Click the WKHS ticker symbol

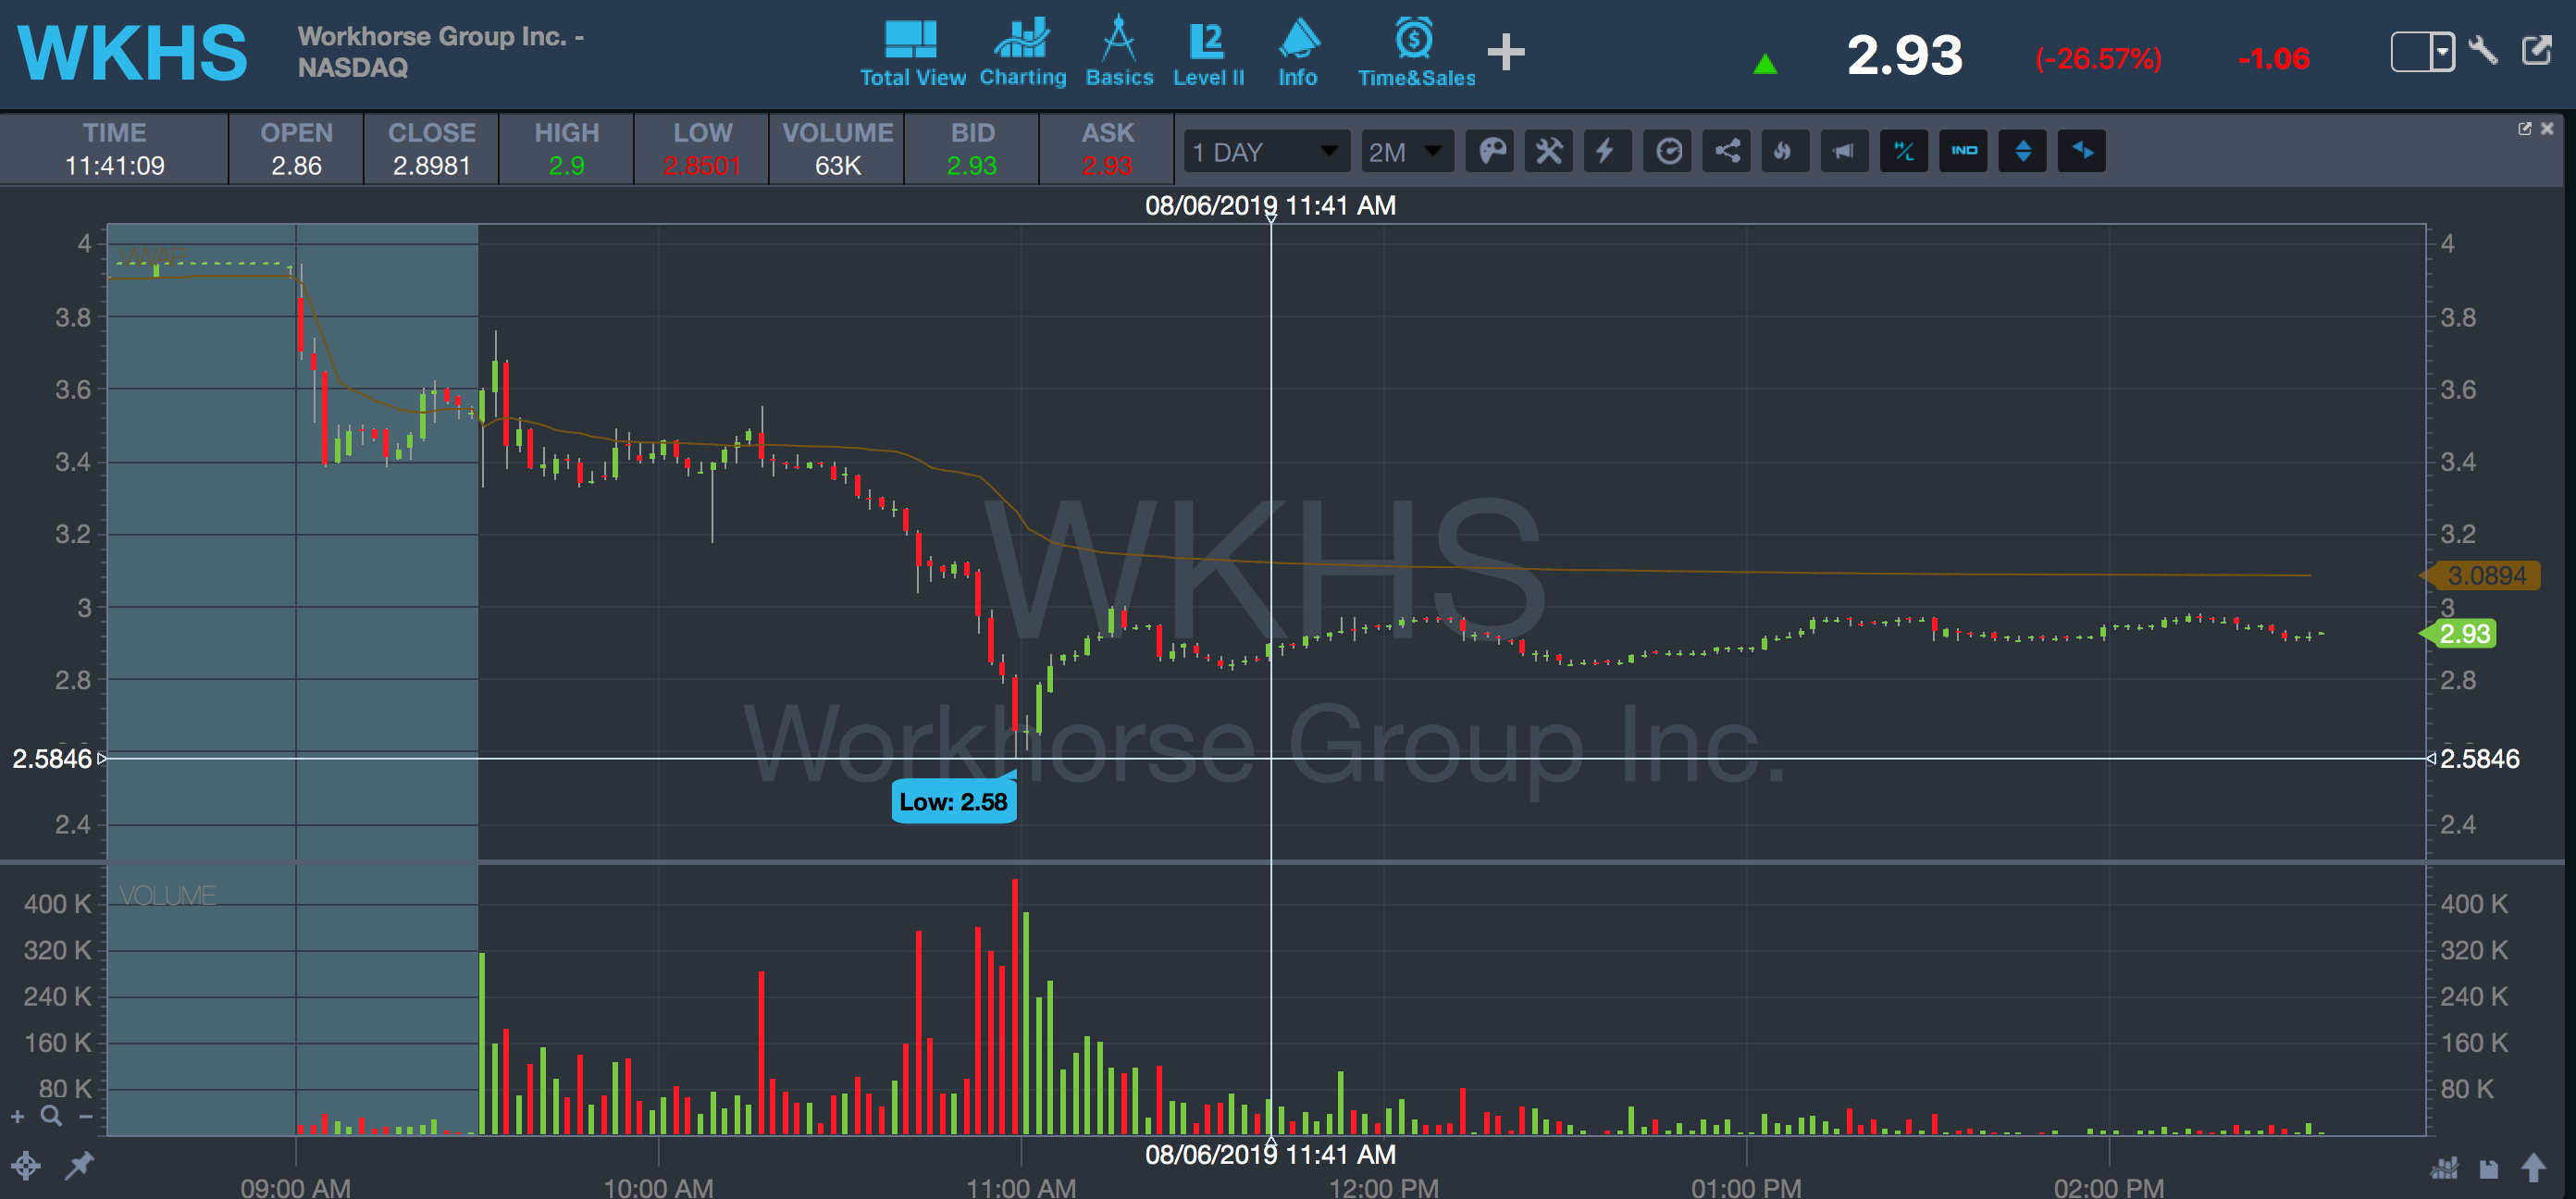pyautogui.click(x=132, y=52)
